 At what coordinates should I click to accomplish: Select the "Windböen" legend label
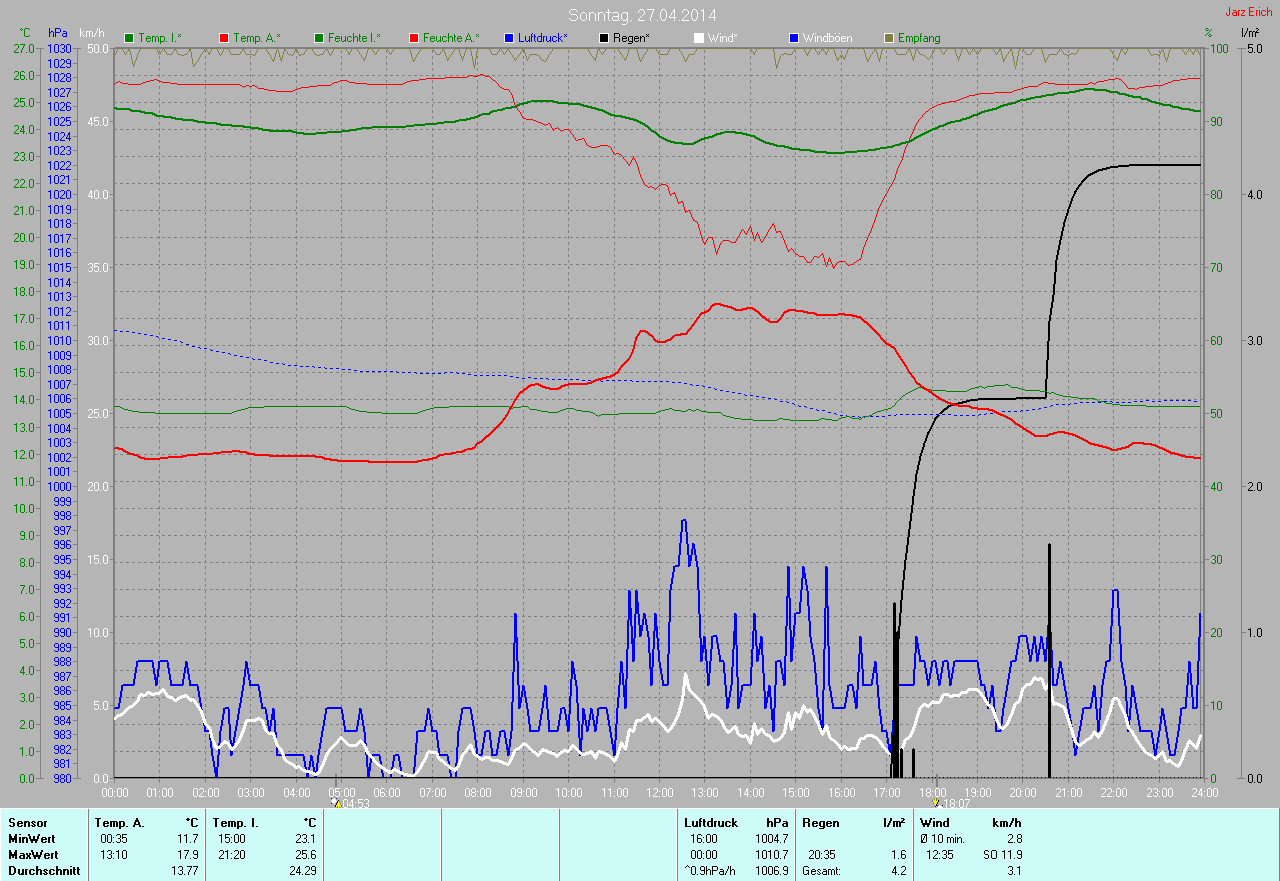point(828,38)
